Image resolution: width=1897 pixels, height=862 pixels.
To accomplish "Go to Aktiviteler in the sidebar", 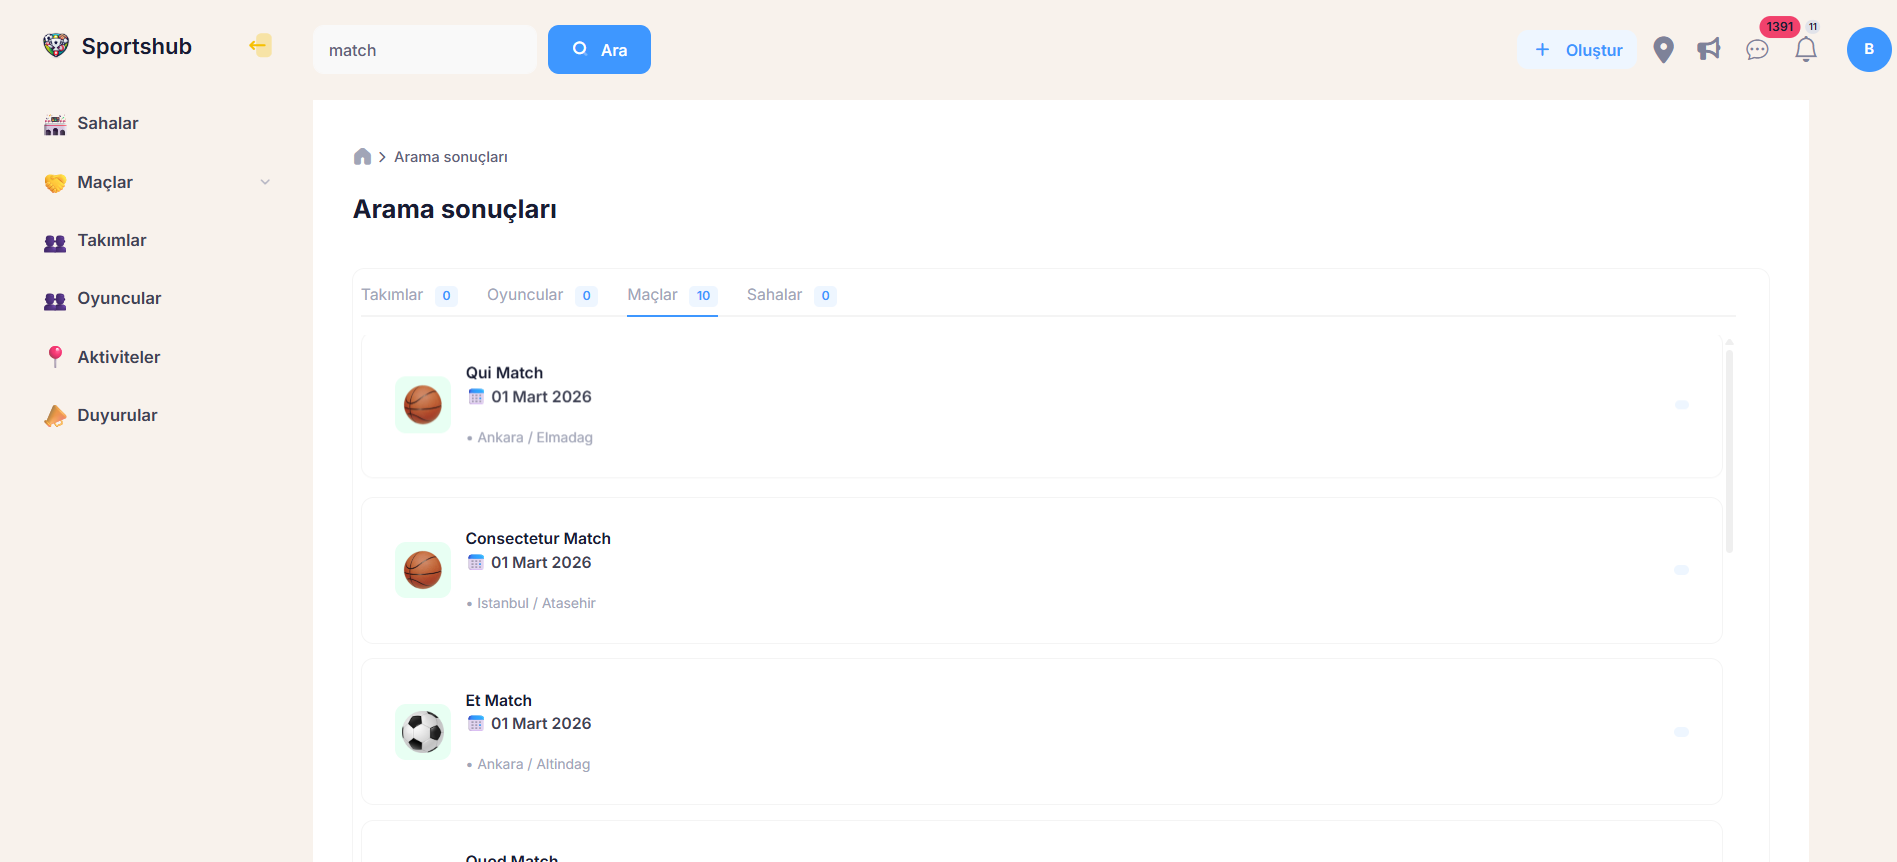I will [x=118, y=357].
